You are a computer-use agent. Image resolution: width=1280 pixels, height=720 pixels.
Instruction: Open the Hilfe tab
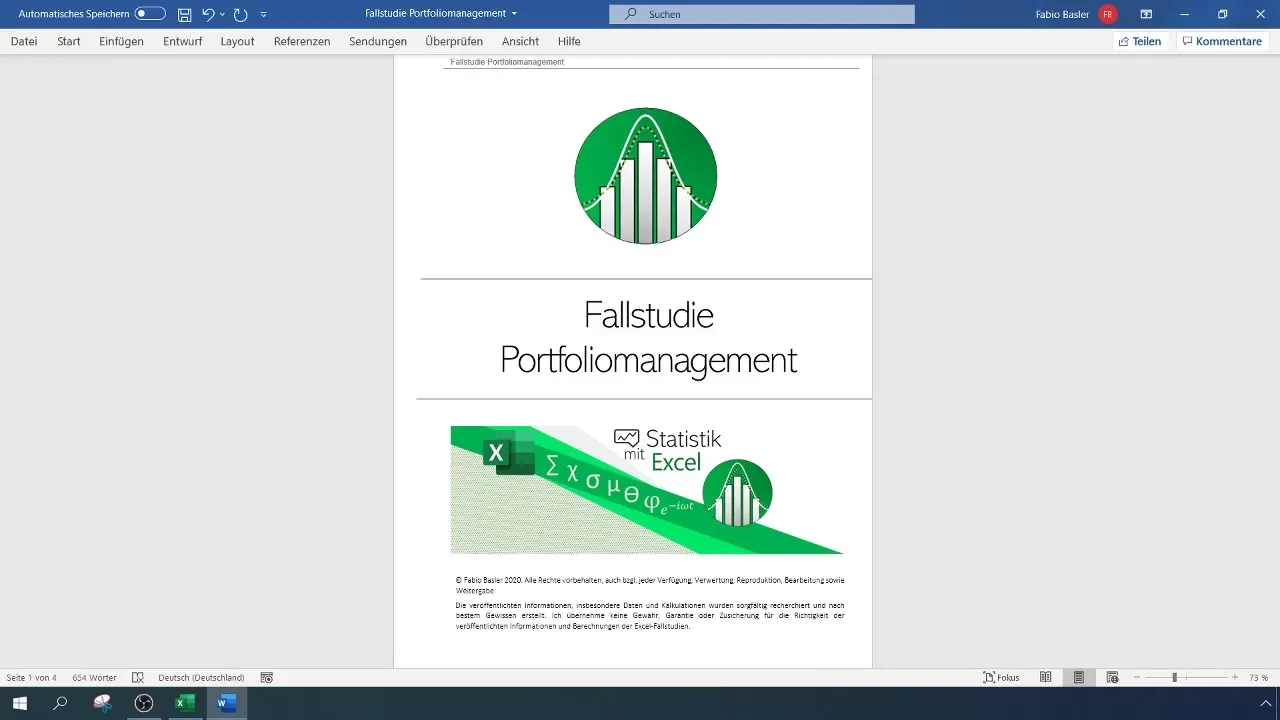pos(569,41)
